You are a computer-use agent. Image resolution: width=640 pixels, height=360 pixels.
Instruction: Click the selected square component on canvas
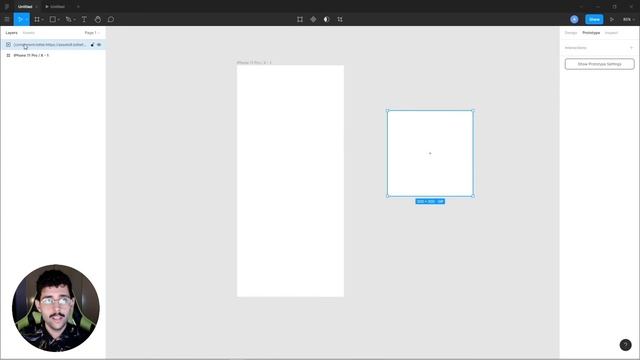(x=430, y=153)
